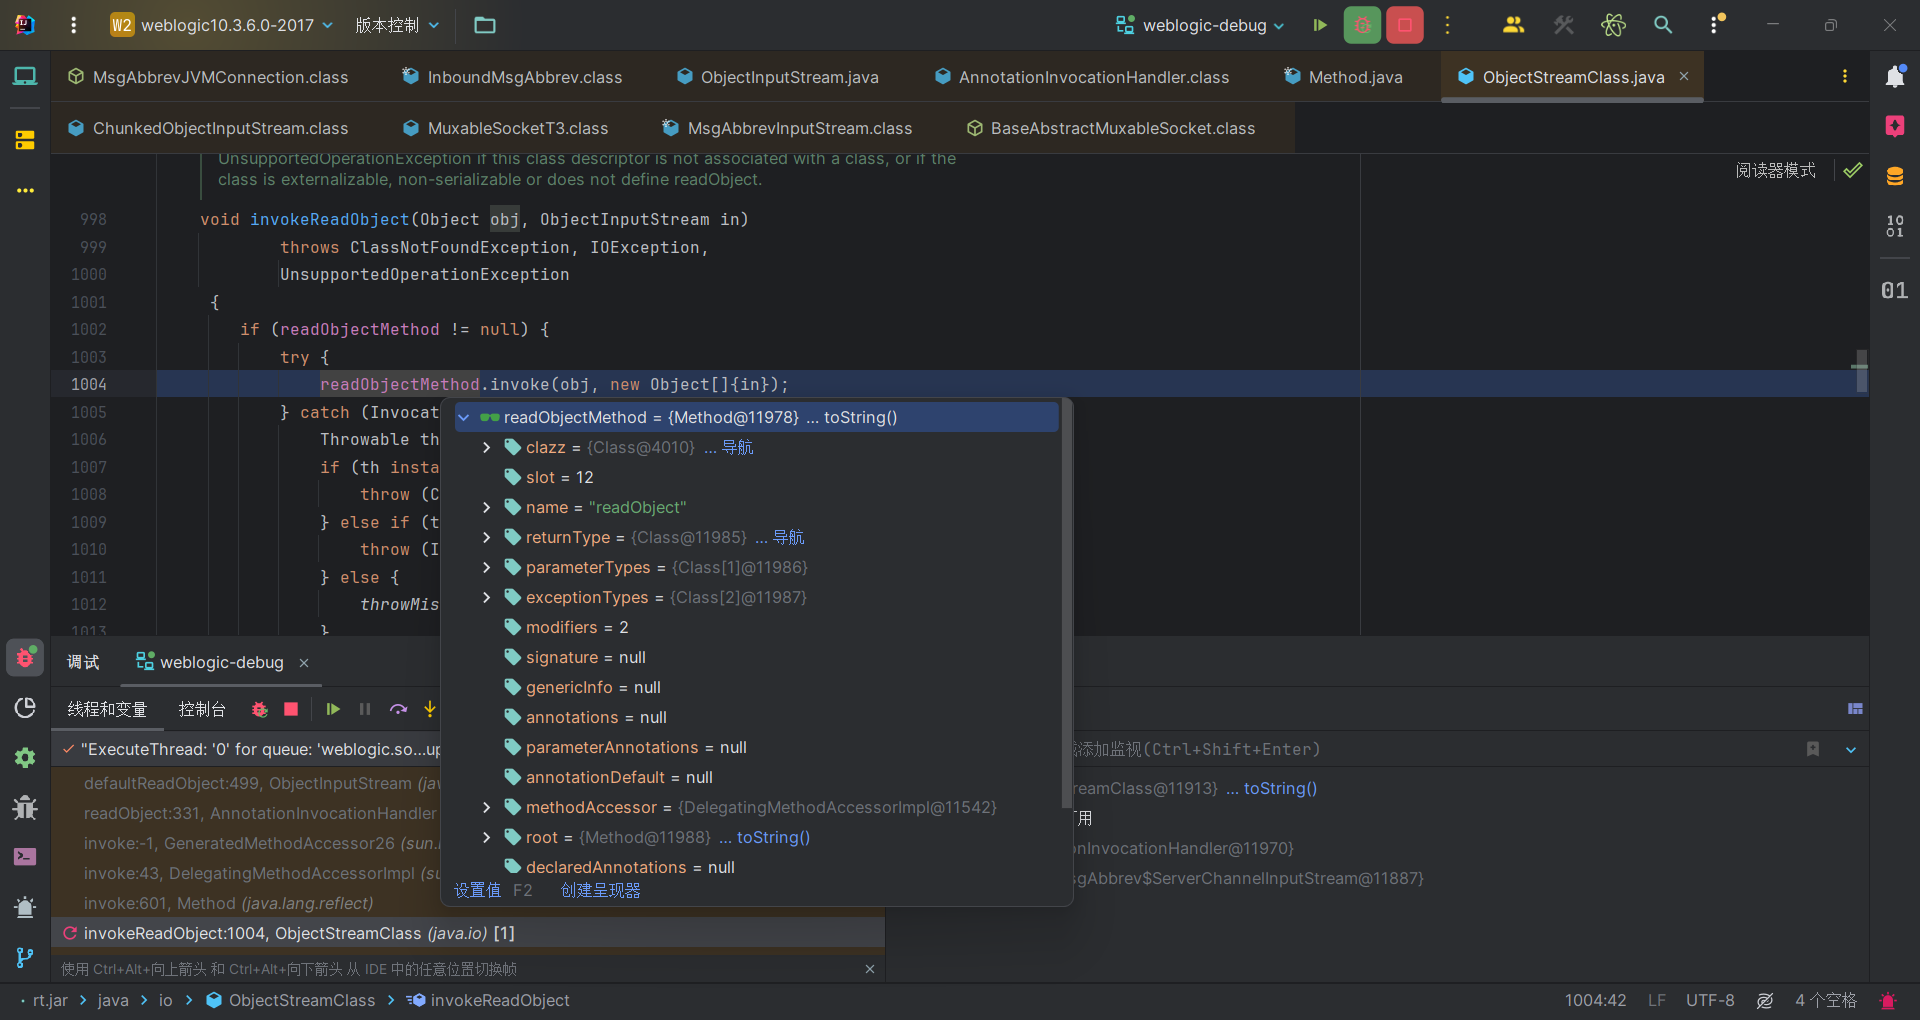
Task: Click the build tools hammer icon
Action: point(1563,25)
